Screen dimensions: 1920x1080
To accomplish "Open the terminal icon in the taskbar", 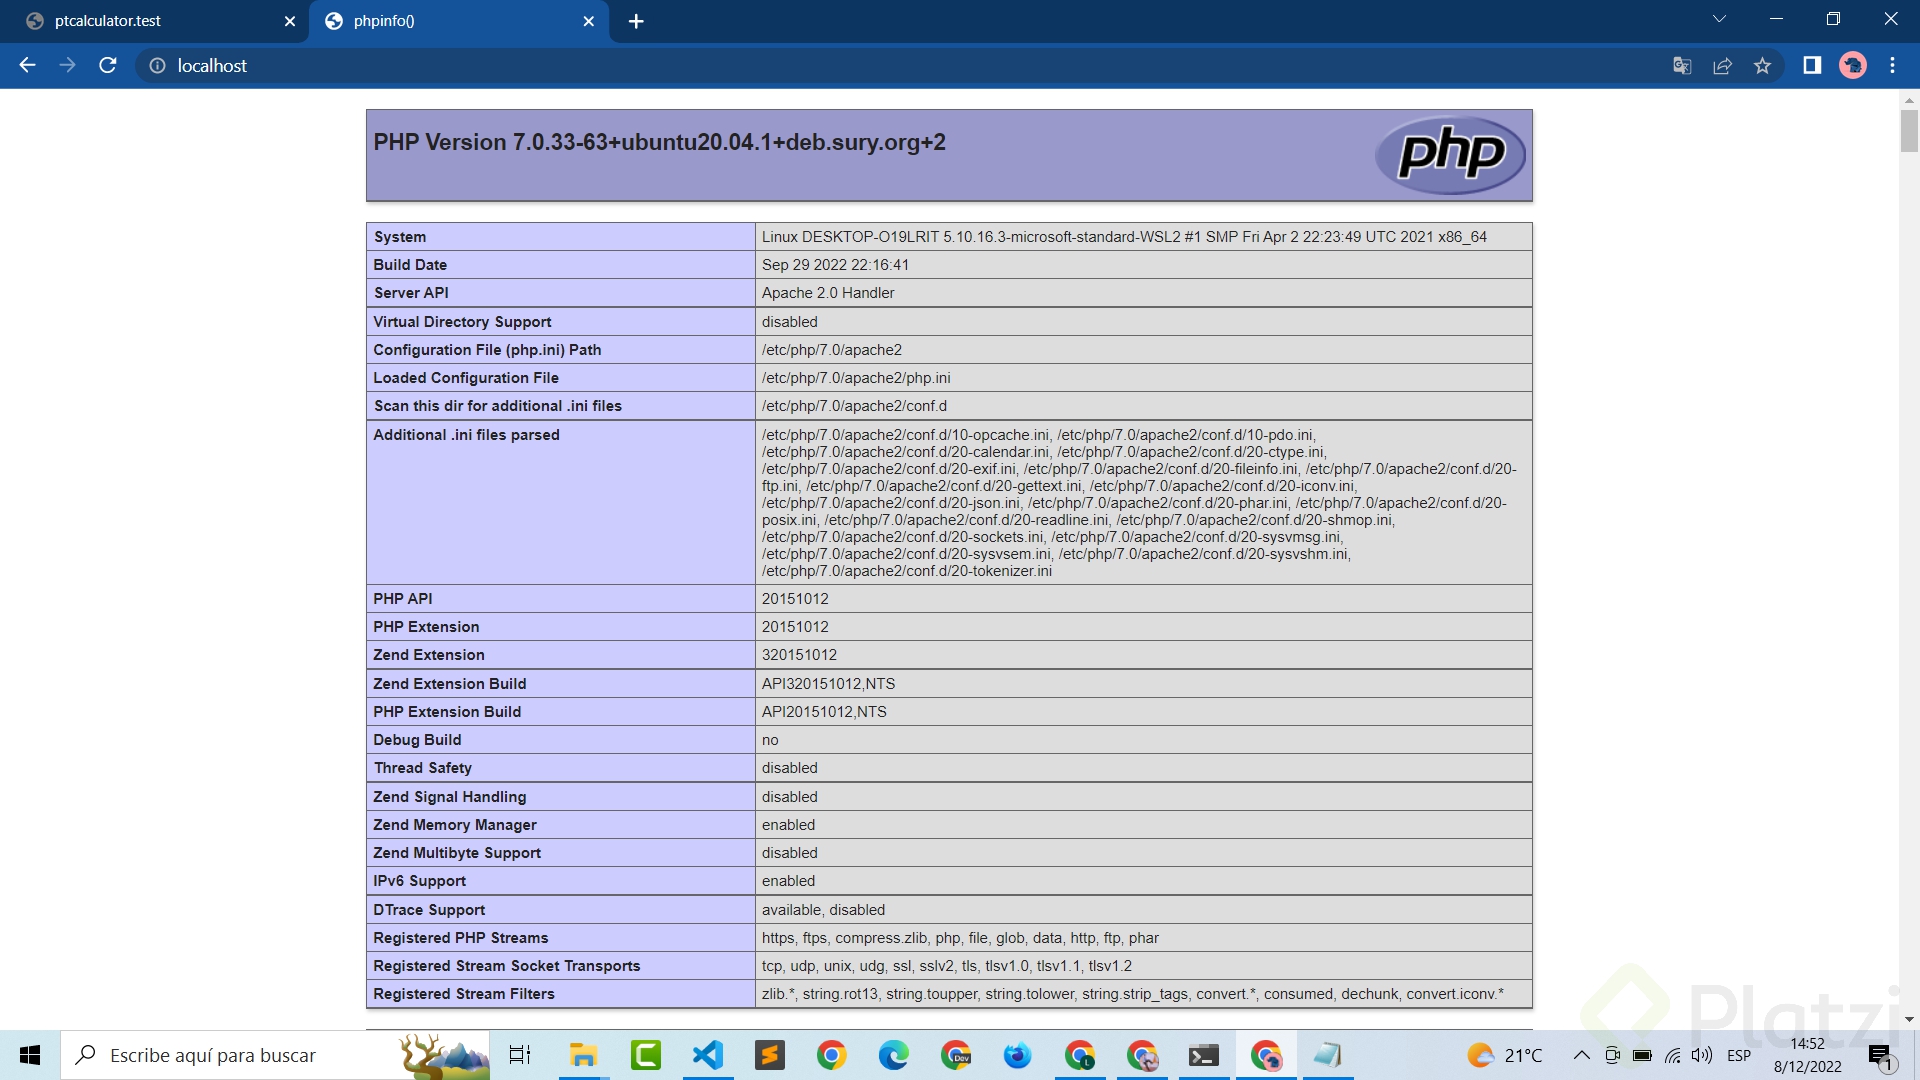I will point(1203,1055).
